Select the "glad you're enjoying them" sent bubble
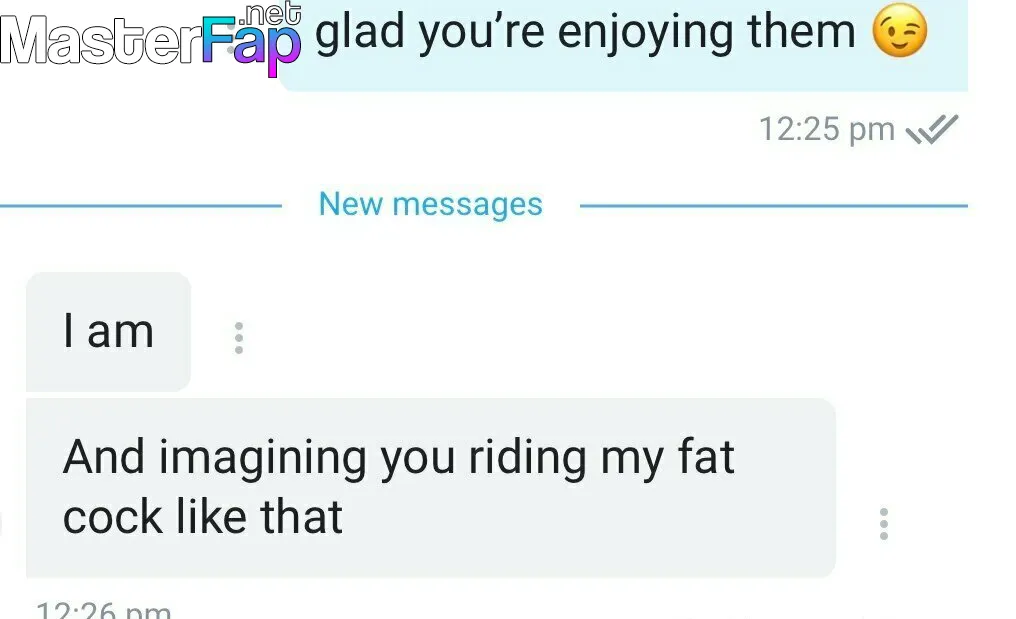Image resolution: width=1016 pixels, height=619 pixels. (623, 45)
